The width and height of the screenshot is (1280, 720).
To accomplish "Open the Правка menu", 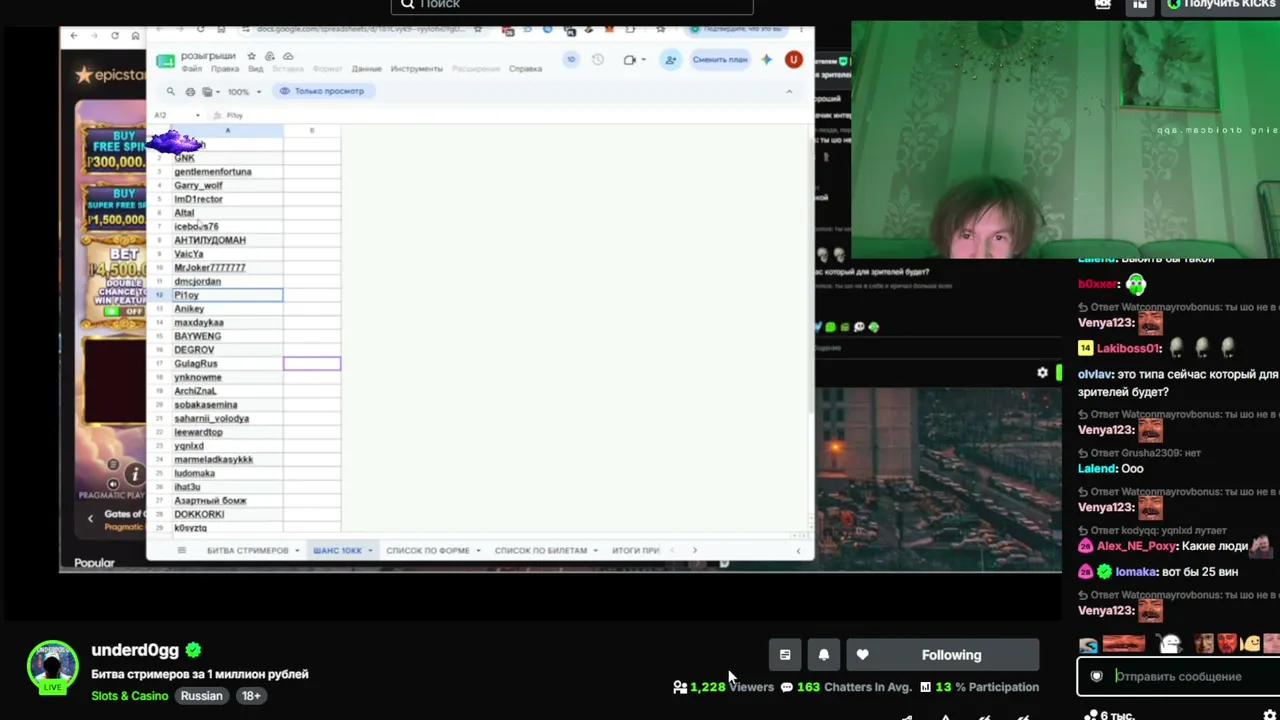I will pos(225,69).
